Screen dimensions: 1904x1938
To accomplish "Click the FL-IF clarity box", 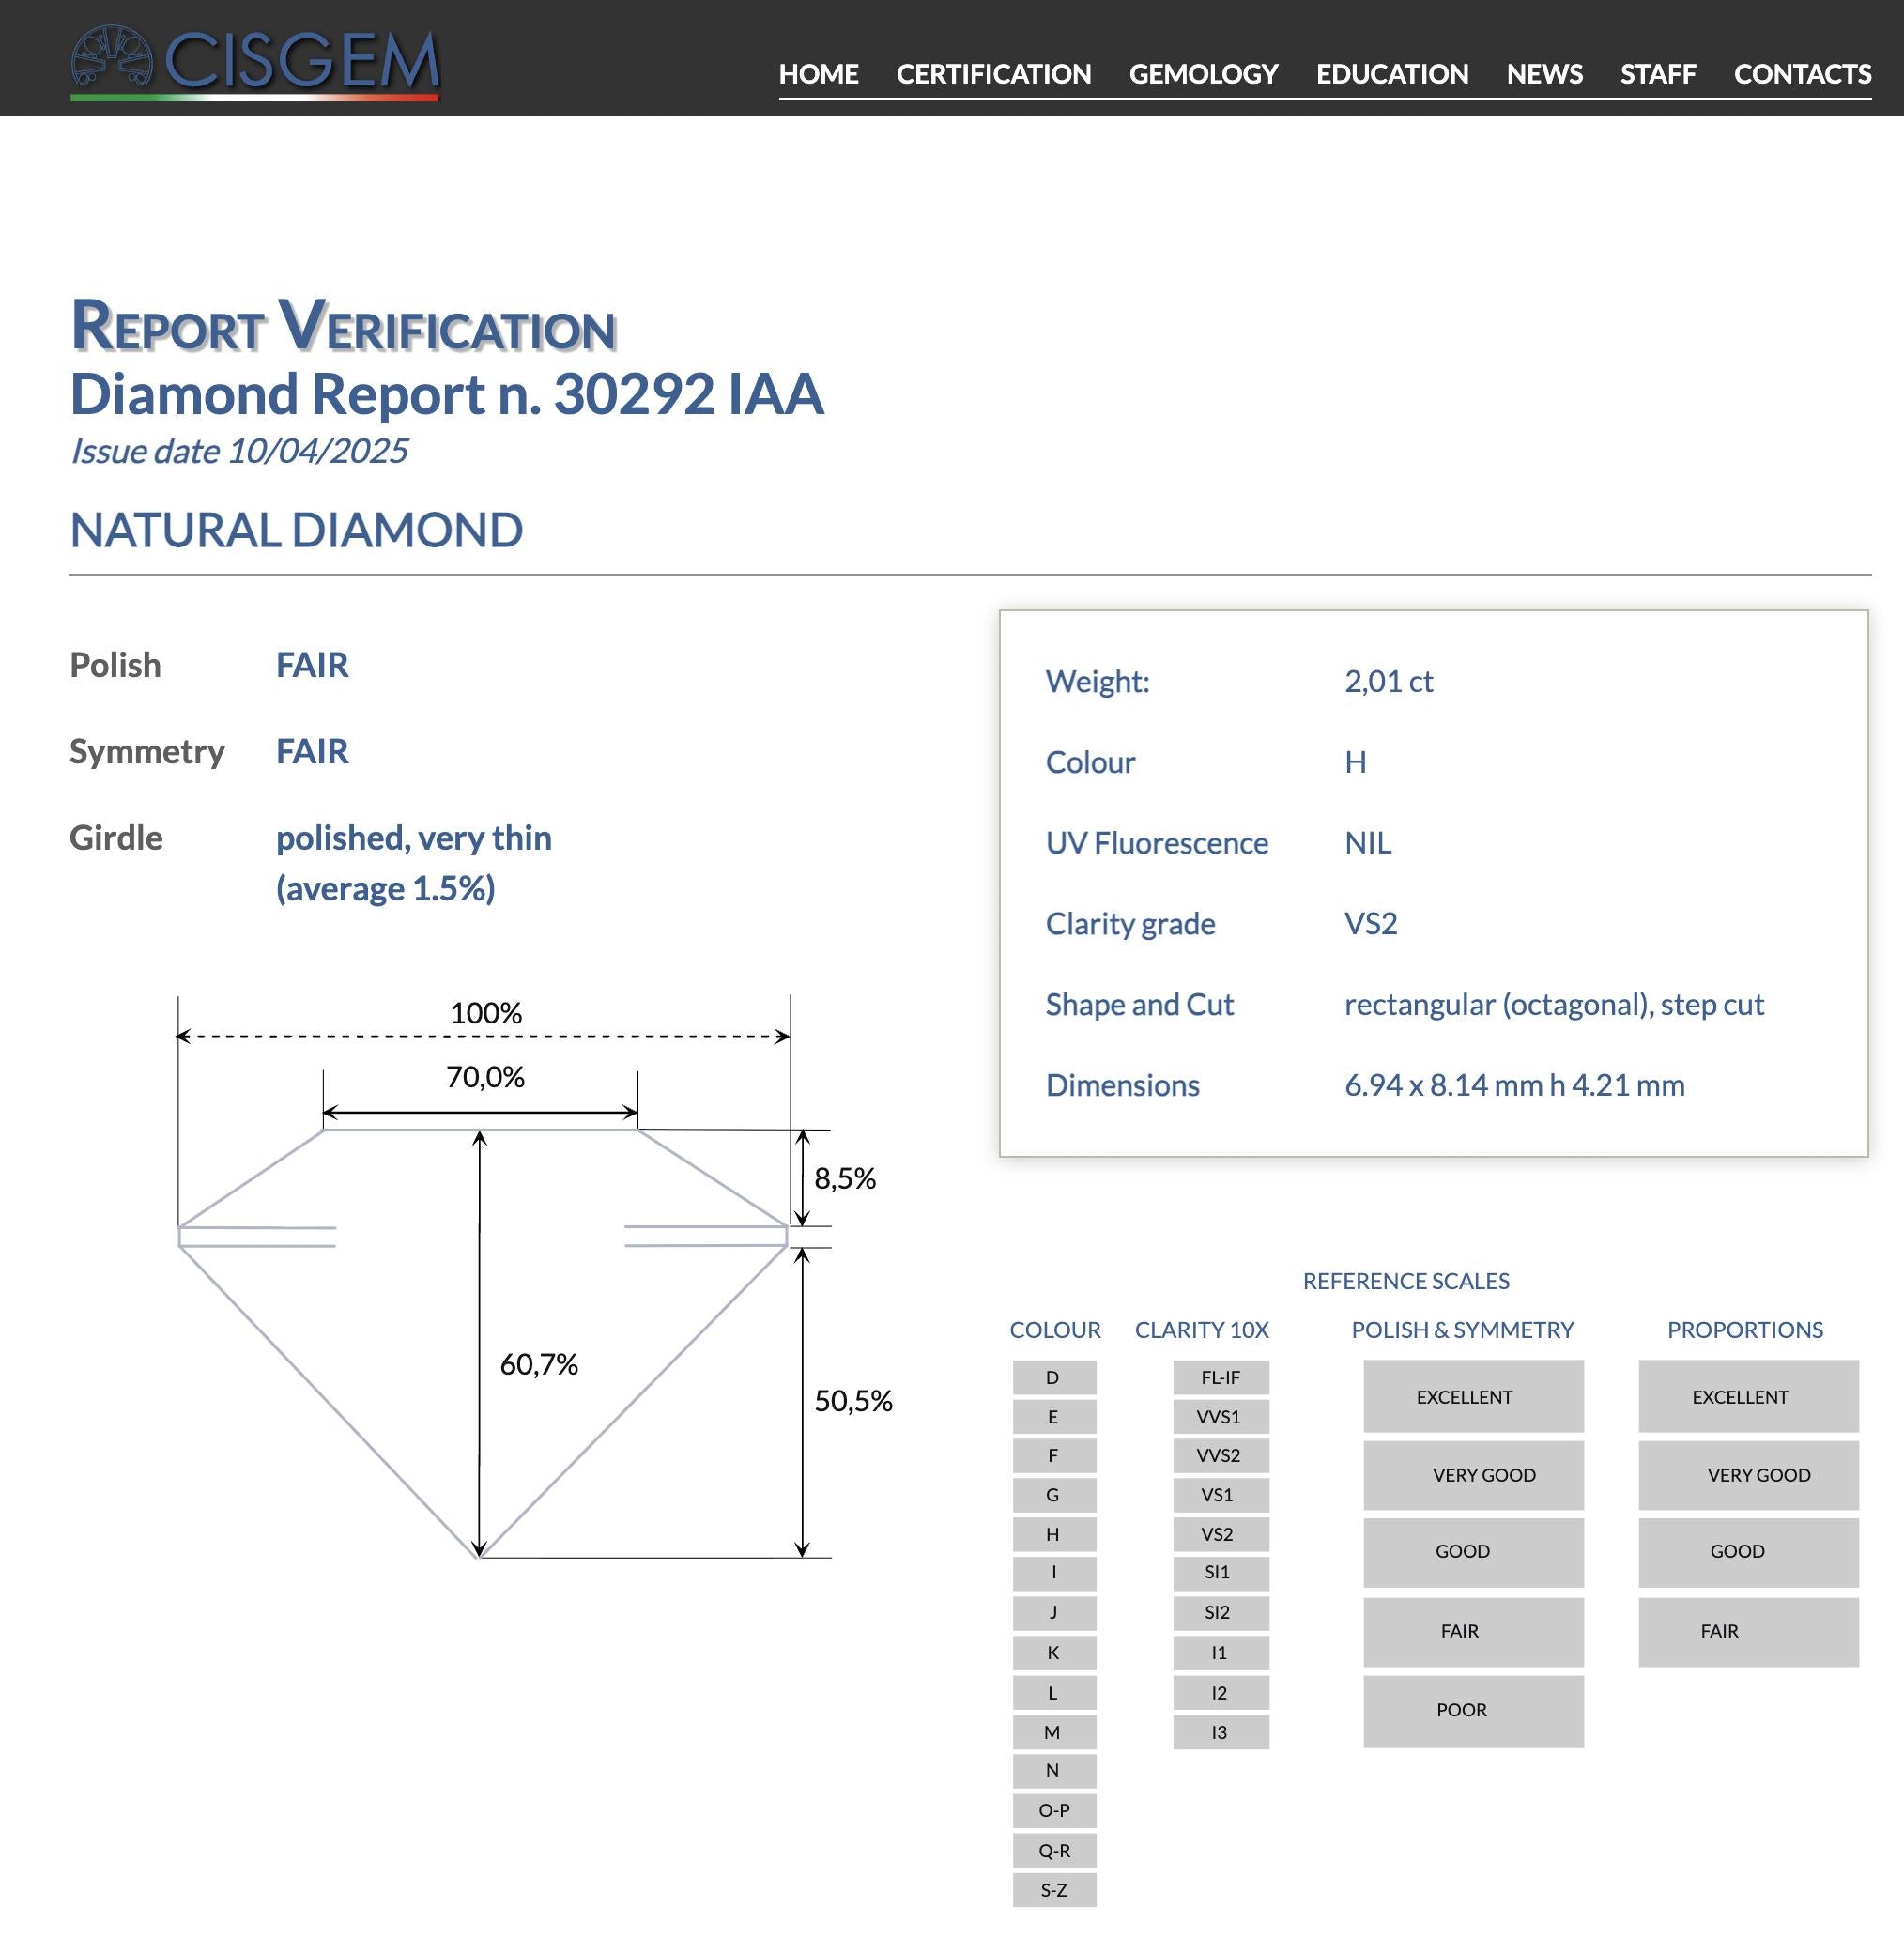I will tap(1220, 1377).
